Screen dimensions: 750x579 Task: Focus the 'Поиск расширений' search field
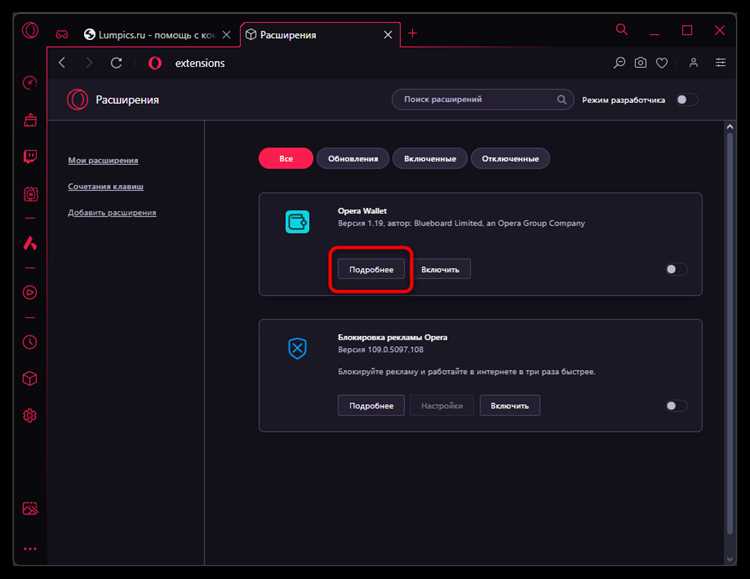(x=483, y=100)
